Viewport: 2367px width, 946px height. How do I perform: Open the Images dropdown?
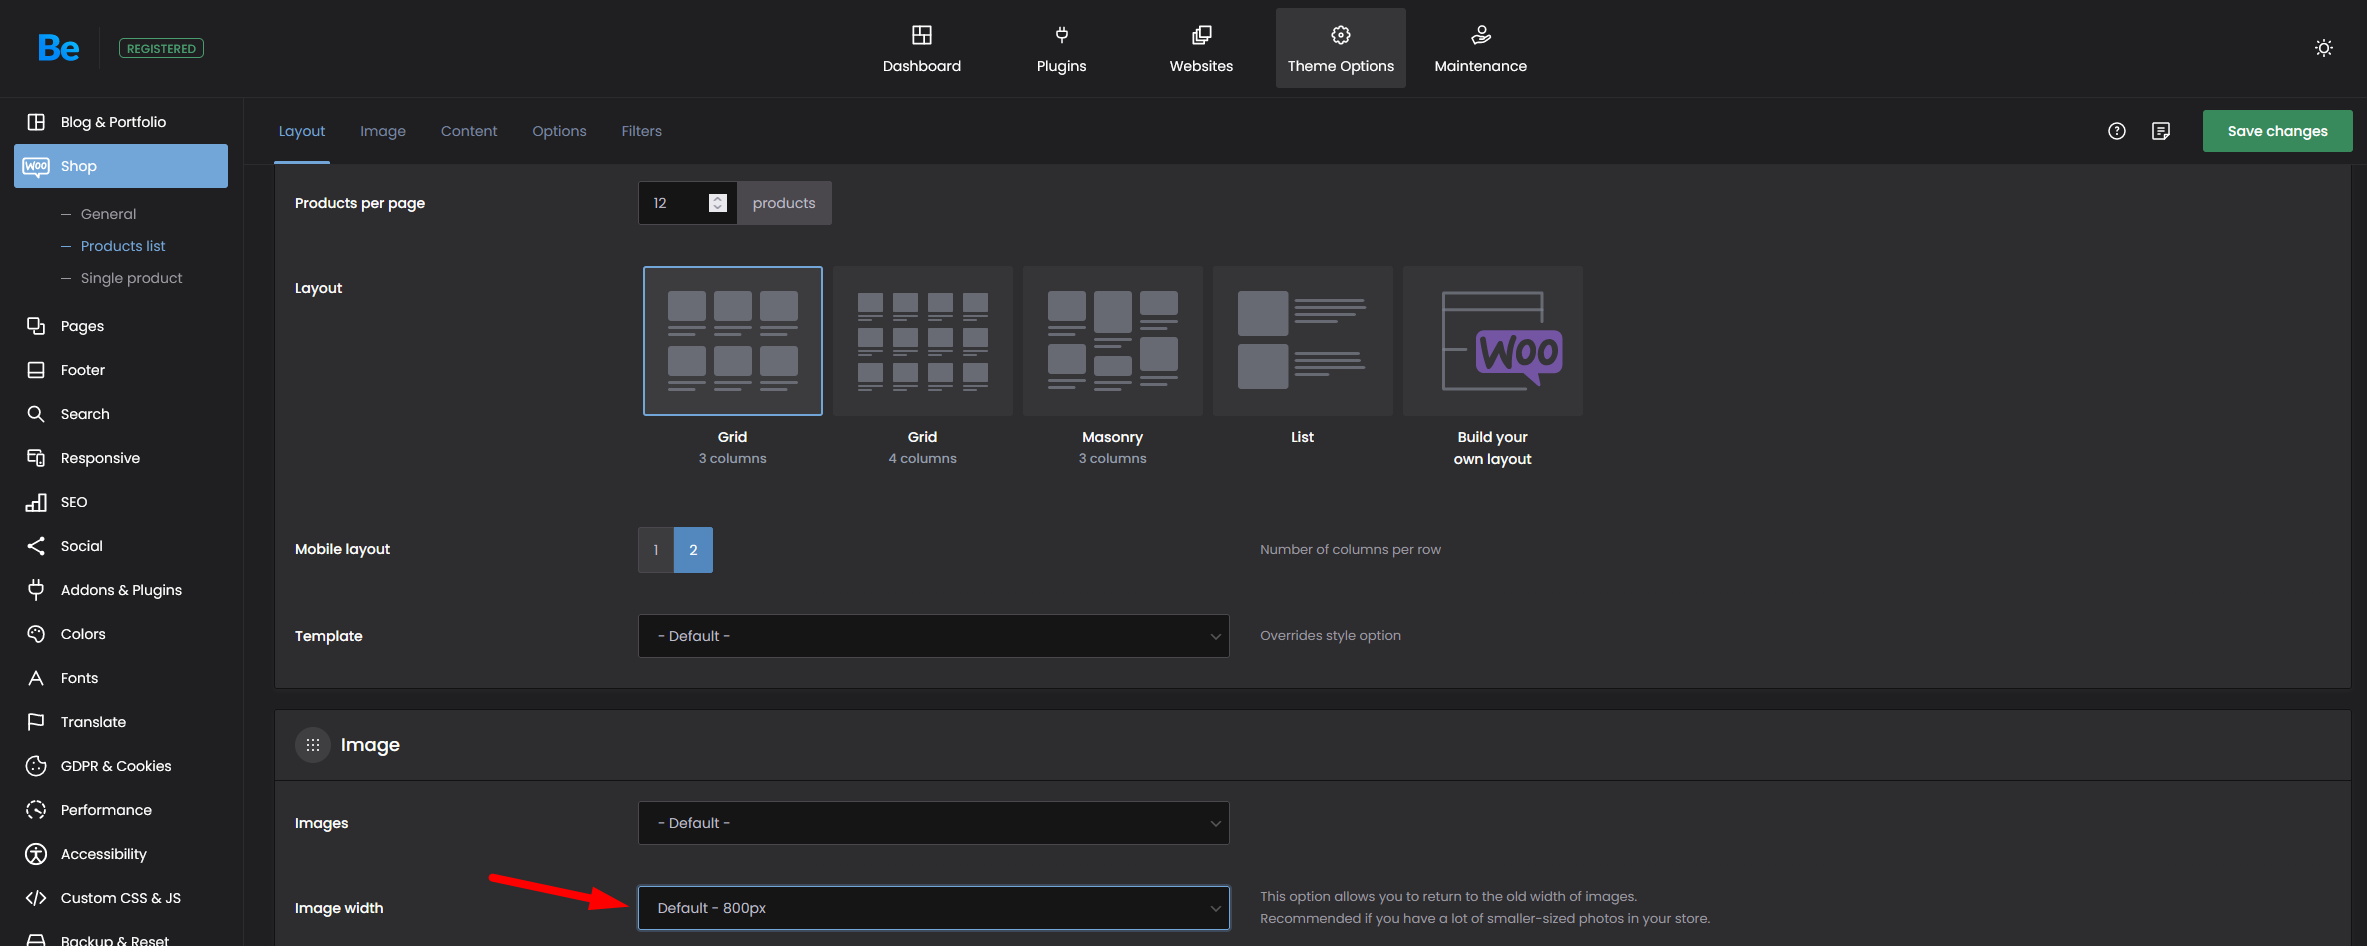click(933, 823)
